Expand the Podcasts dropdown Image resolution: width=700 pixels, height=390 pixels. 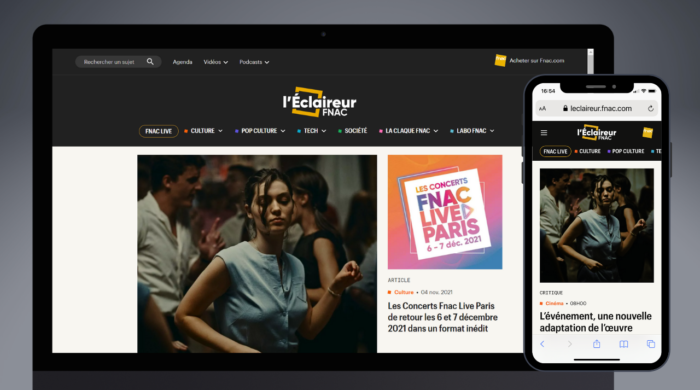click(254, 62)
